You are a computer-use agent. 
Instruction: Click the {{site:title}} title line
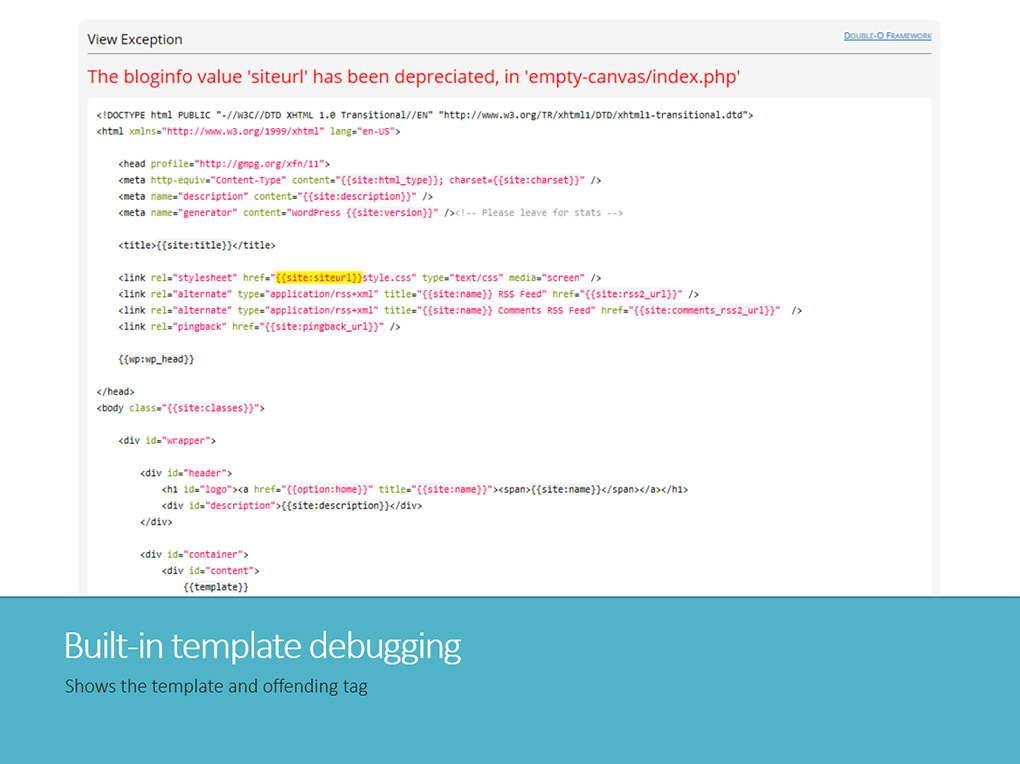tap(196, 245)
